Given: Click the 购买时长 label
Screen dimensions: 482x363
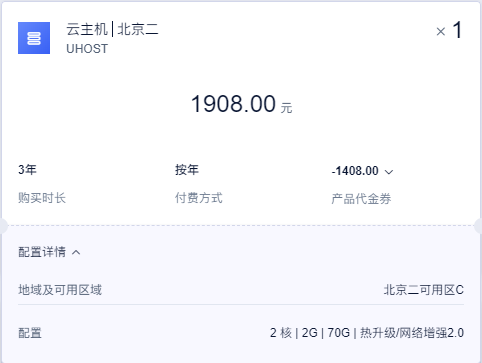Looking at the screenshot, I should (42, 198).
